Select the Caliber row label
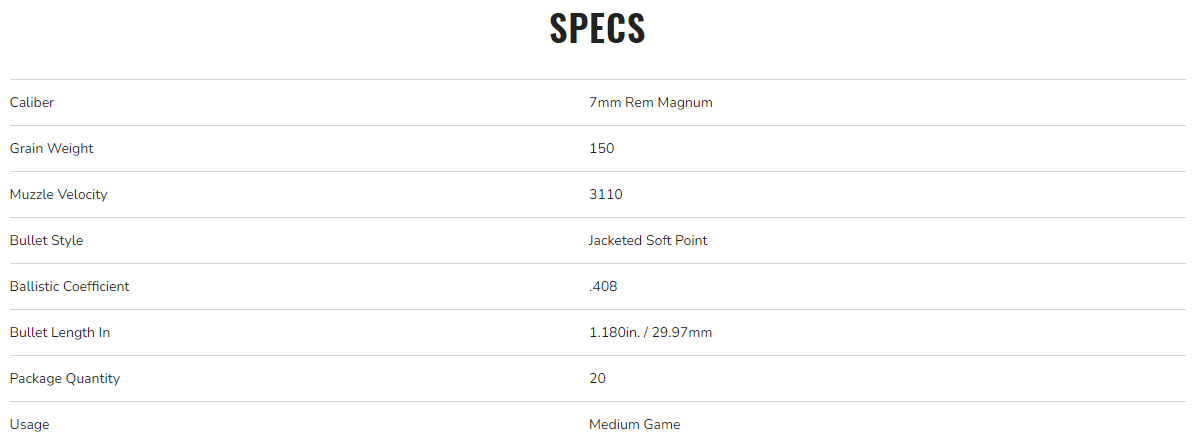This screenshot has width=1200, height=439. click(32, 102)
